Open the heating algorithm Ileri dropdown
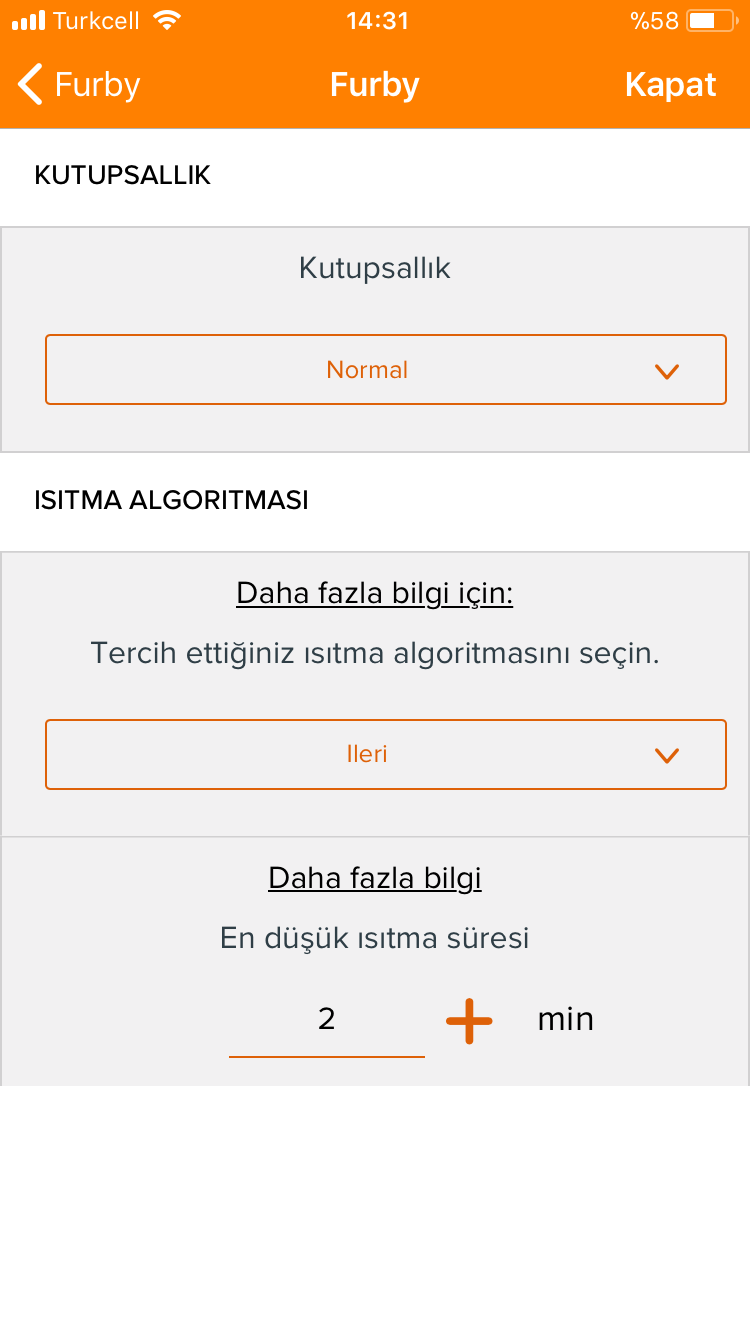Screen dimensions: 750x1334 pos(386,754)
